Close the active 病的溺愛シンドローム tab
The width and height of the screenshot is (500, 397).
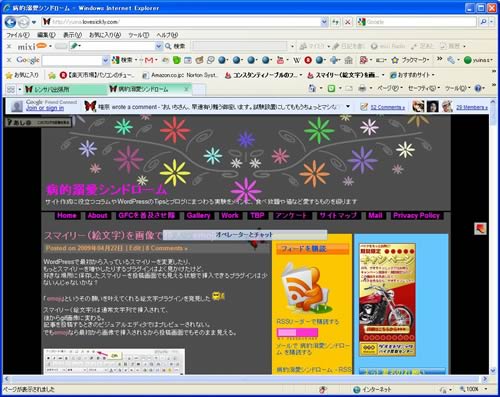click(187, 89)
